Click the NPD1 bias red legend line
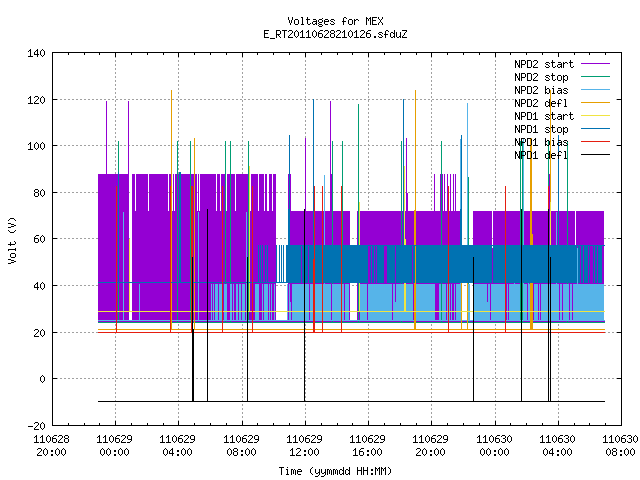The image size is (640, 480). tap(595, 142)
